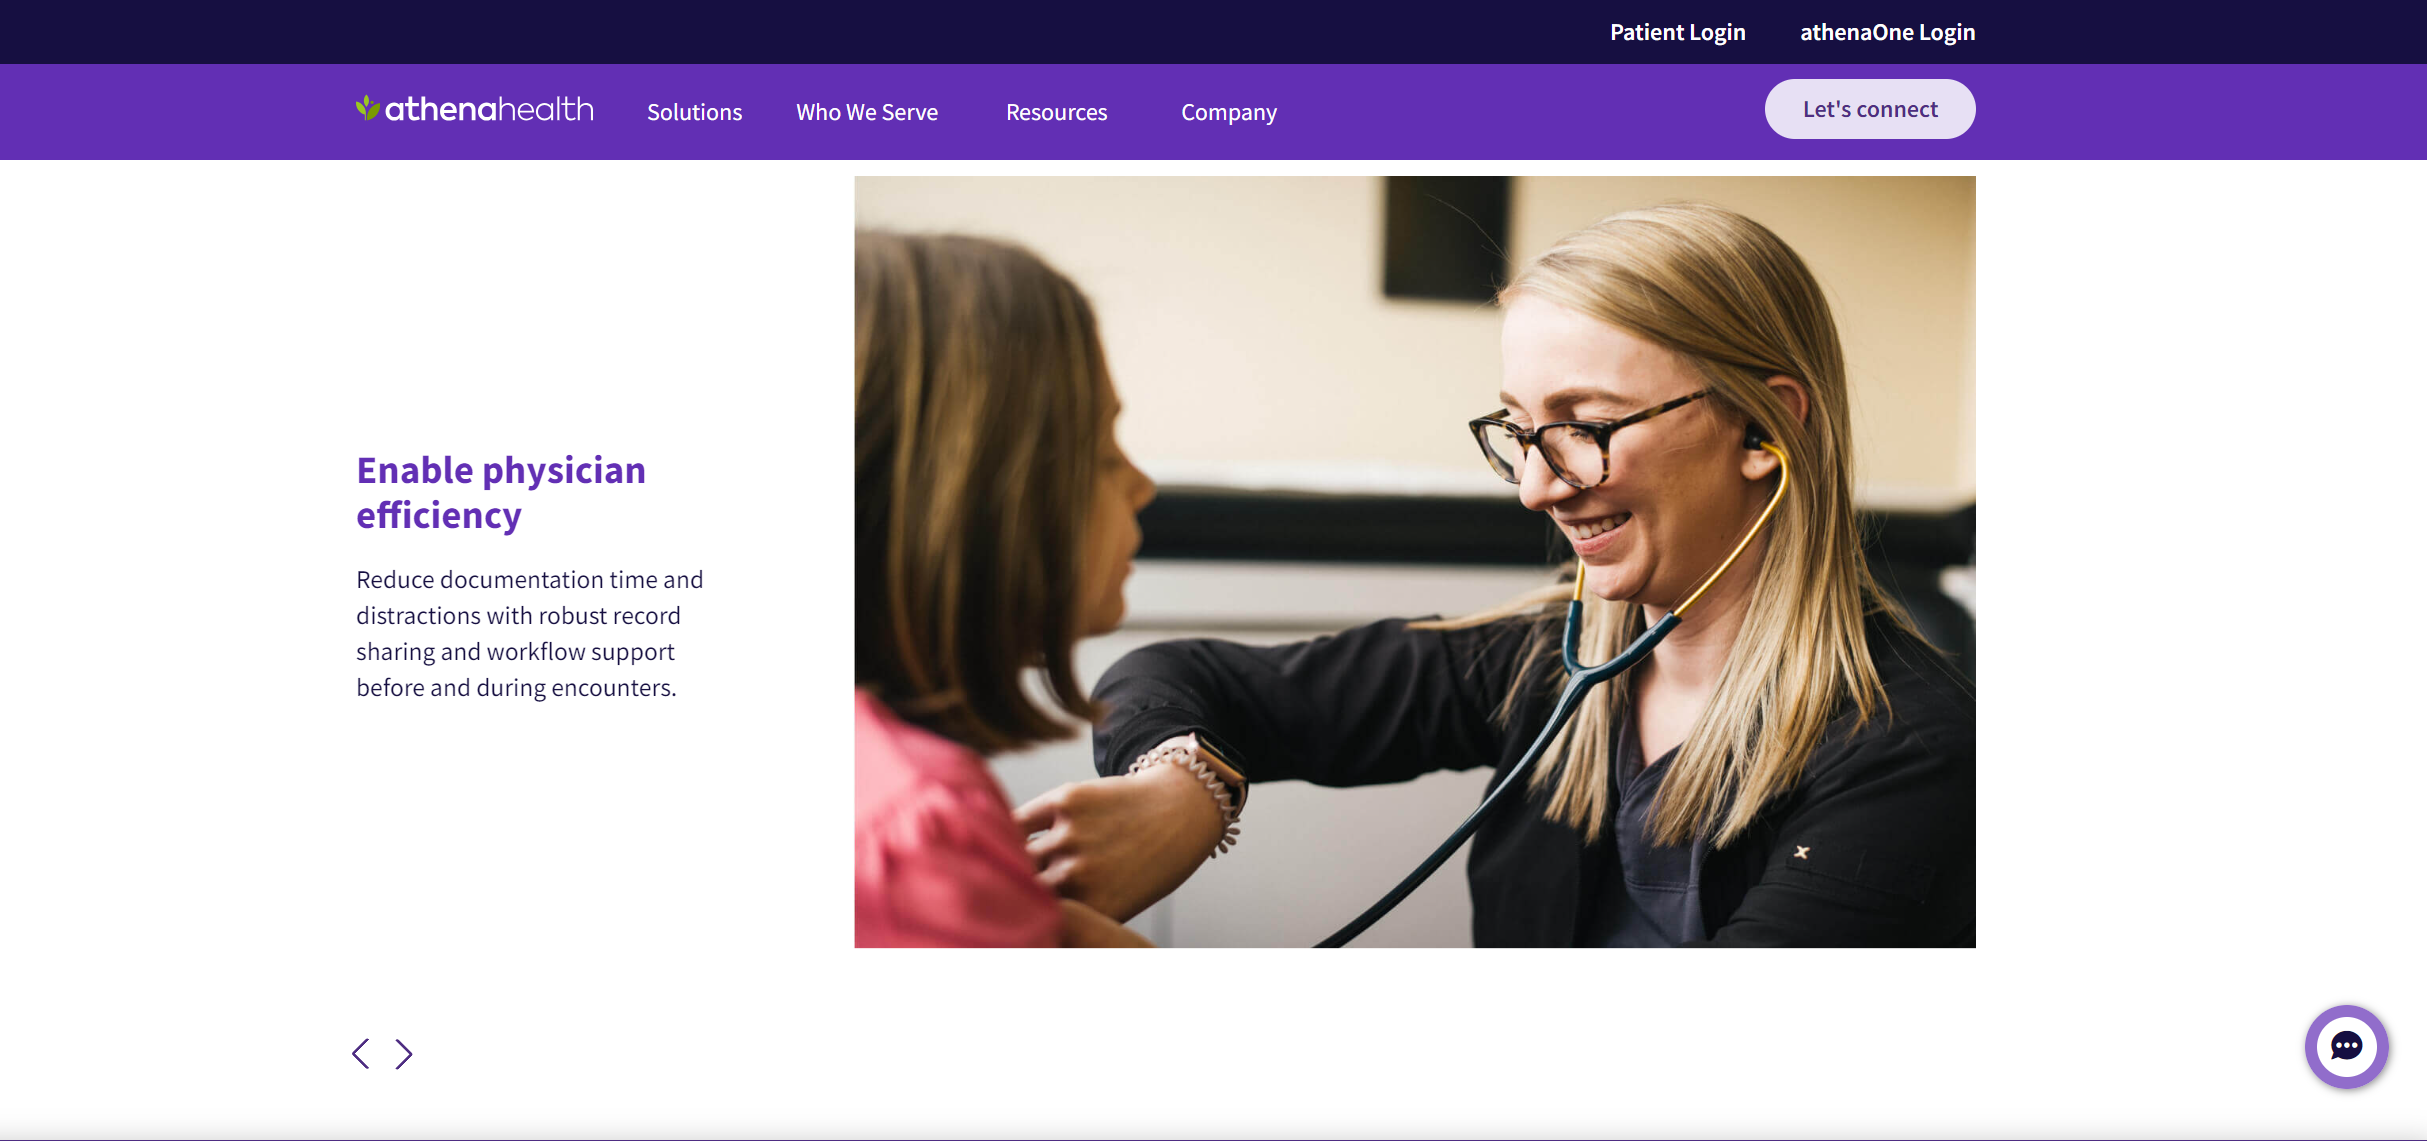Expand the Solutions menu
The width and height of the screenshot is (2427, 1141).
click(x=694, y=112)
